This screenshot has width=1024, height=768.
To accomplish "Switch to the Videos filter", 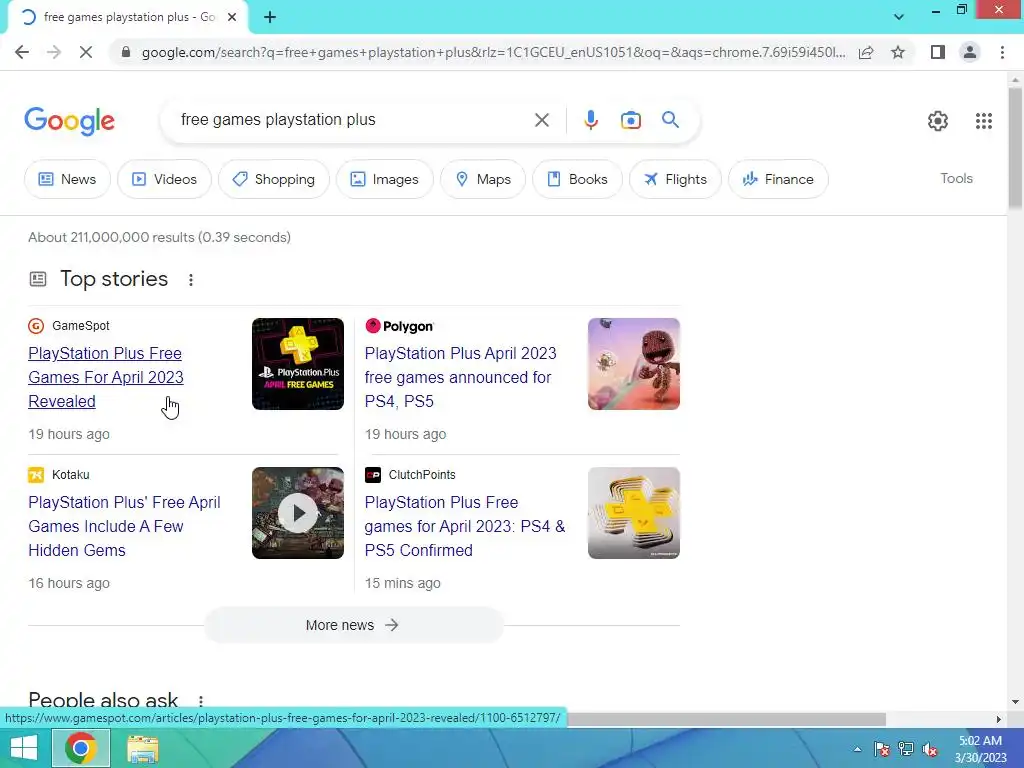I will point(164,179).
